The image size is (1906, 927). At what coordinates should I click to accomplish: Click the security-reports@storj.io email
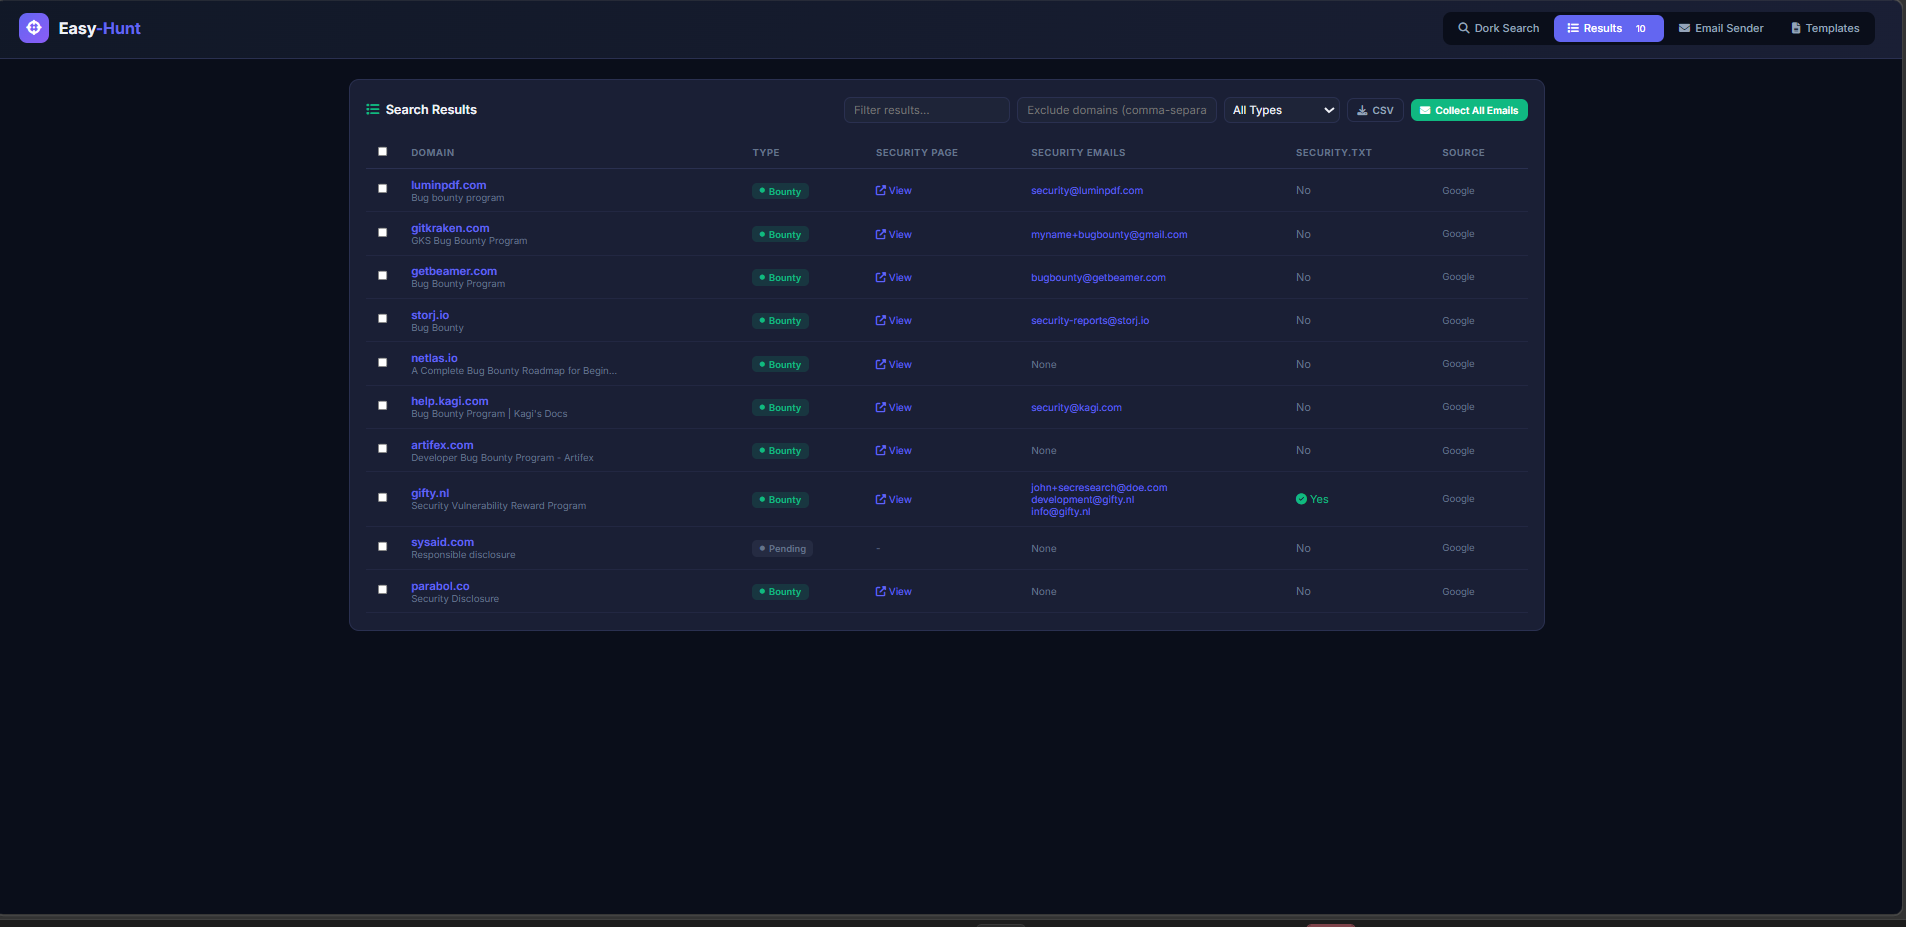pyautogui.click(x=1090, y=320)
